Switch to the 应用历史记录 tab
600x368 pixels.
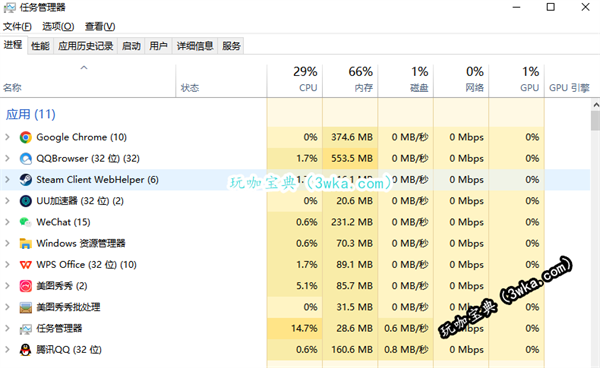point(86,46)
